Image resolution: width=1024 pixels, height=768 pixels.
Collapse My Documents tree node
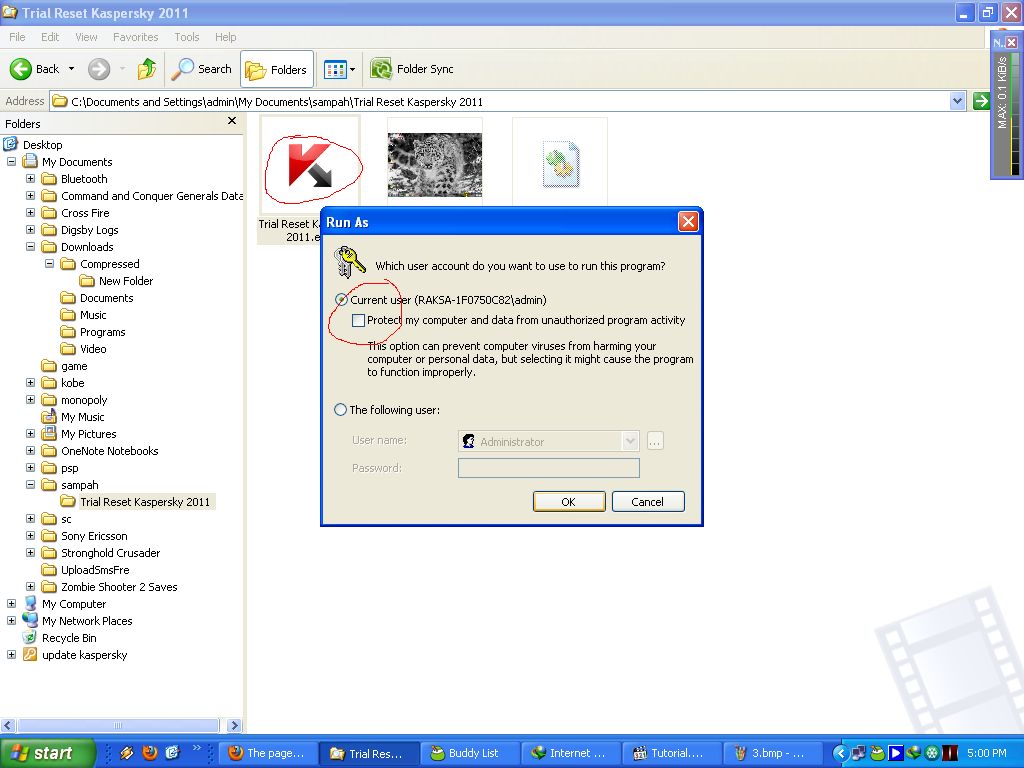[11, 161]
